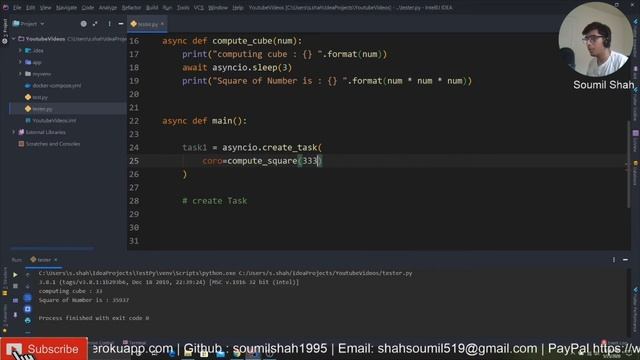Click the Project tree horizontal scrollbar
The height and width of the screenshot is (360, 640).
click(x=52, y=248)
